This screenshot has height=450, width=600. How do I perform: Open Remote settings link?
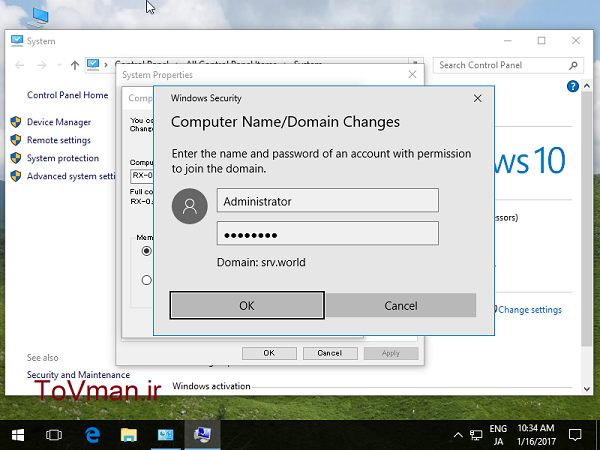59,140
